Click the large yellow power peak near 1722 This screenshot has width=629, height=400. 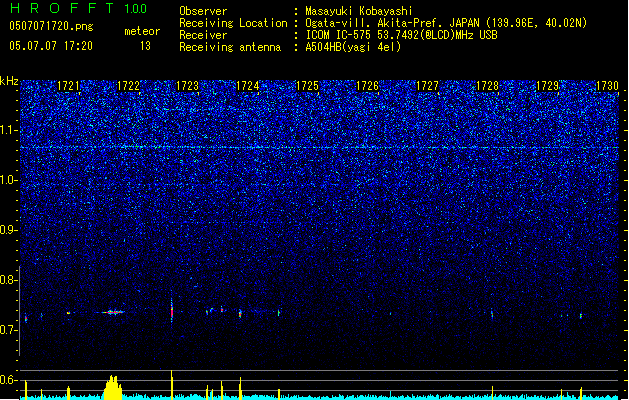113,387
